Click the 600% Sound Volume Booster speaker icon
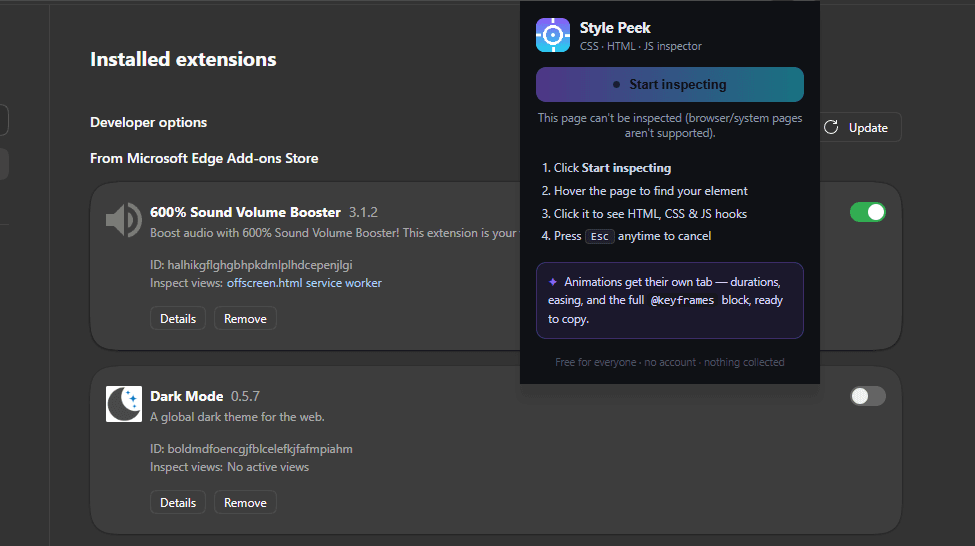 (124, 220)
